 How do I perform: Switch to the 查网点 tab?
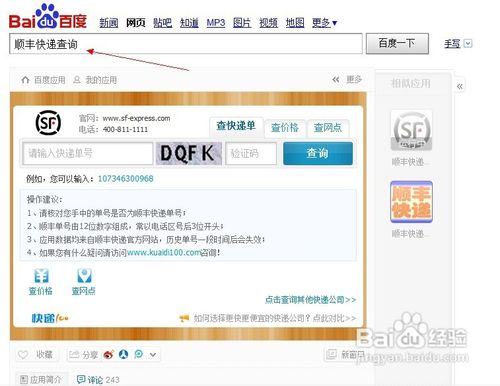(x=328, y=128)
